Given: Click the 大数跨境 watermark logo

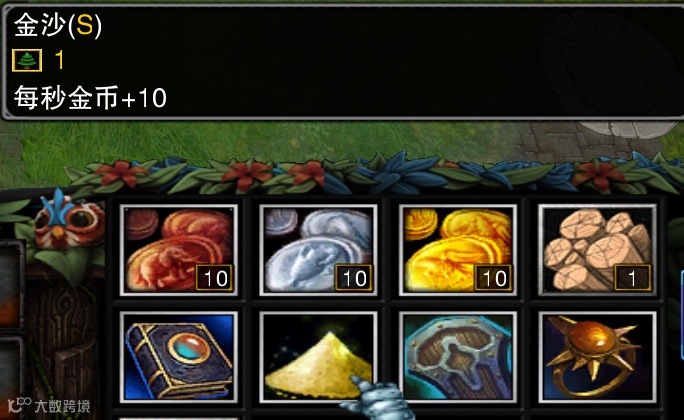Looking at the screenshot, I should point(49,406).
